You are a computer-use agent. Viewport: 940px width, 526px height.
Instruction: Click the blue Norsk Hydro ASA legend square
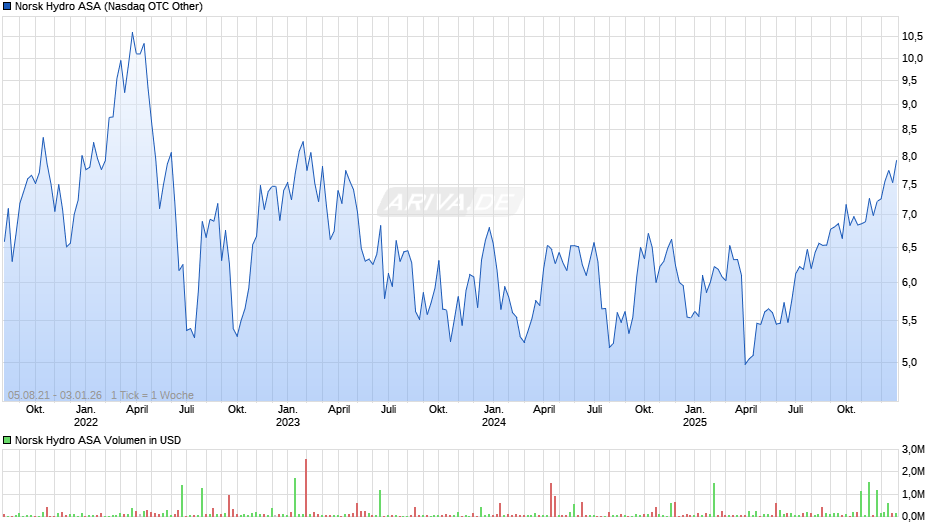pos(7,7)
